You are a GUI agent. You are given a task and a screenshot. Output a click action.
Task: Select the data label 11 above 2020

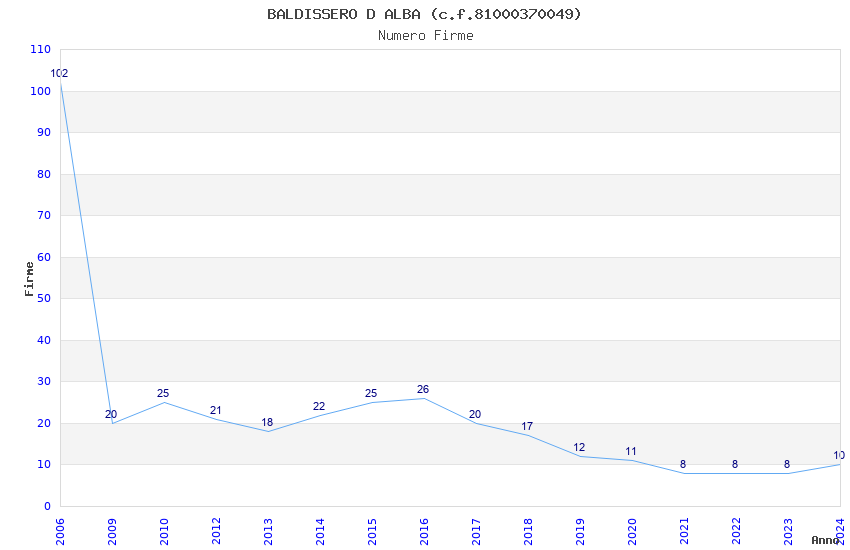(630, 451)
